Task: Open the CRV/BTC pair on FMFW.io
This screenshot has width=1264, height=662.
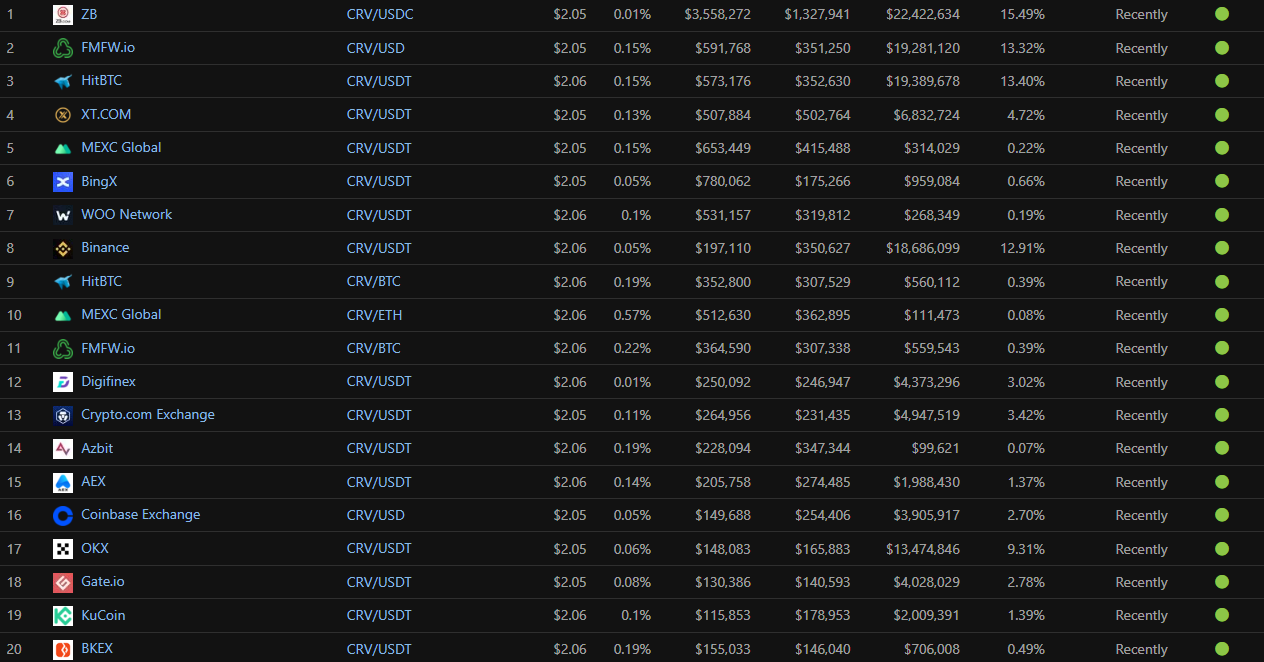Action: (374, 348)
